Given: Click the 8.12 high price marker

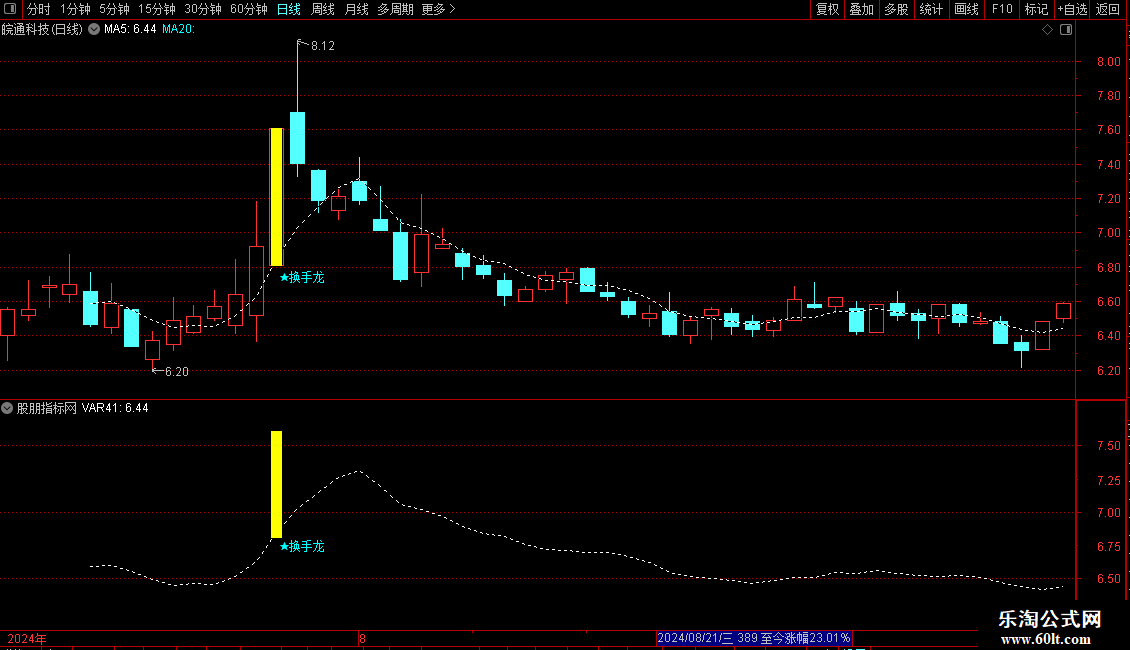Looking at the screenshot, I should click(322, 46).
